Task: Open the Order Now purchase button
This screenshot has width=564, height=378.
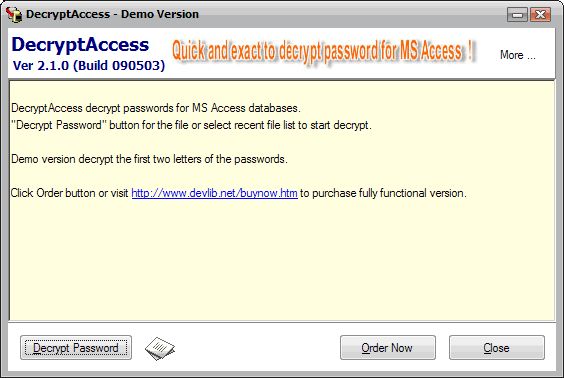Action: point(388,348)
